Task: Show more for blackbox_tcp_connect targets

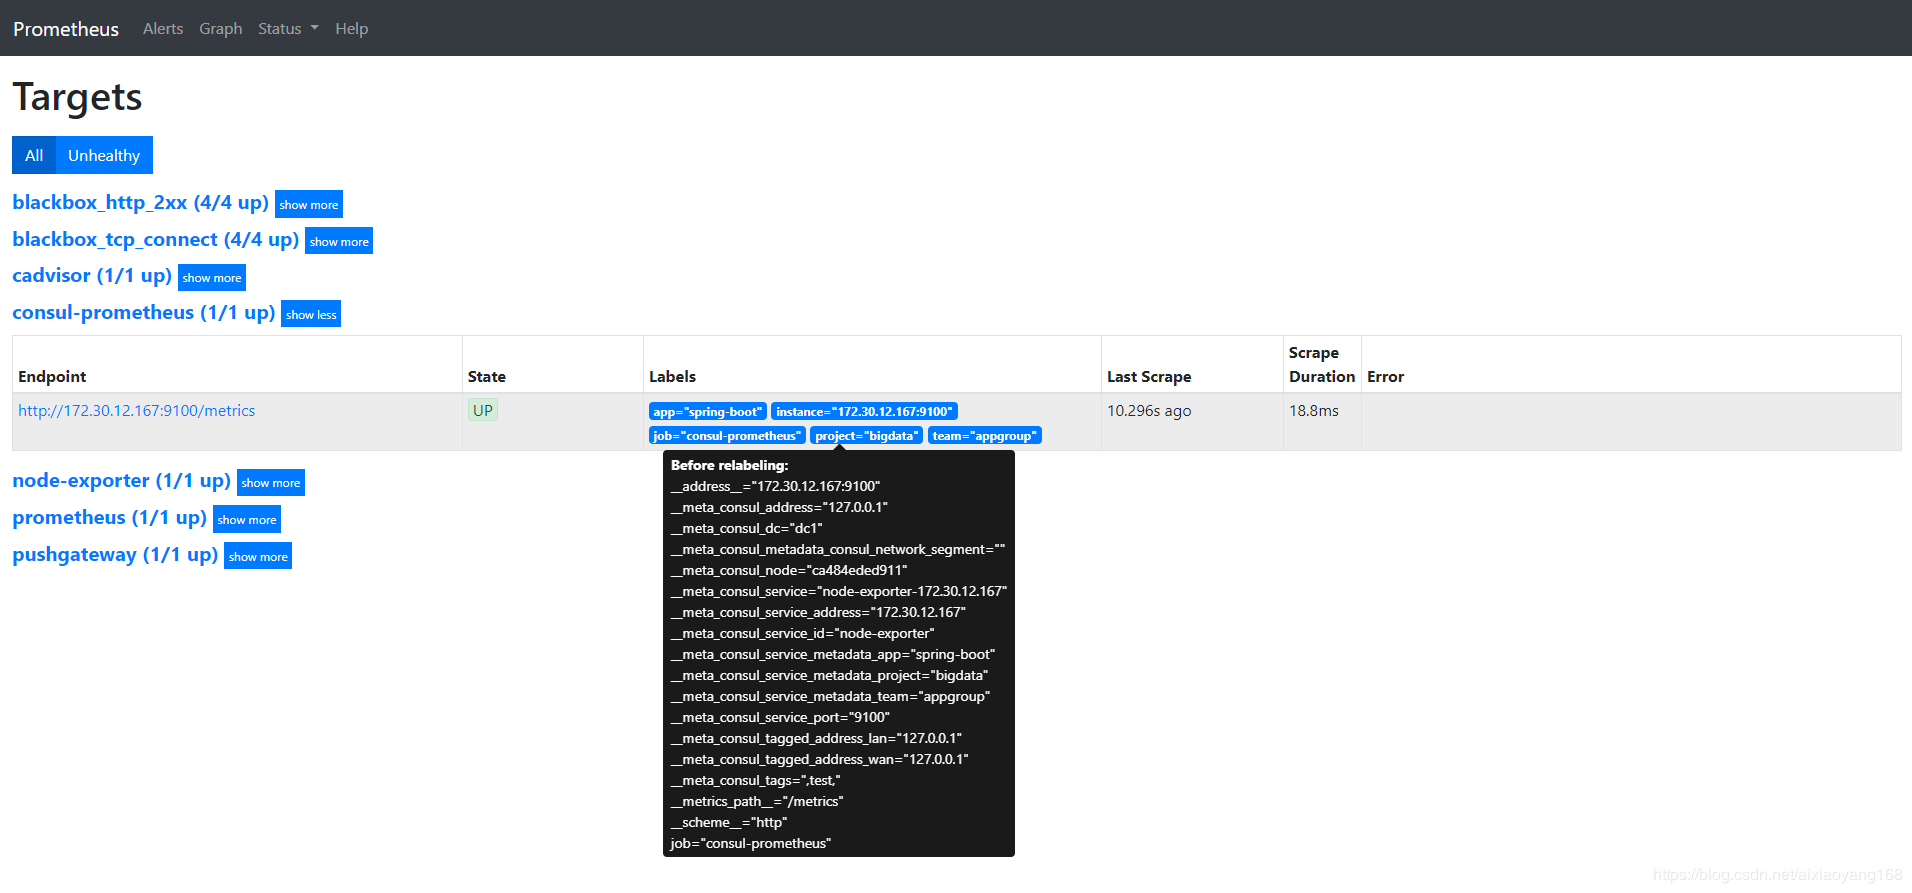Action: (x=339, y=241)
